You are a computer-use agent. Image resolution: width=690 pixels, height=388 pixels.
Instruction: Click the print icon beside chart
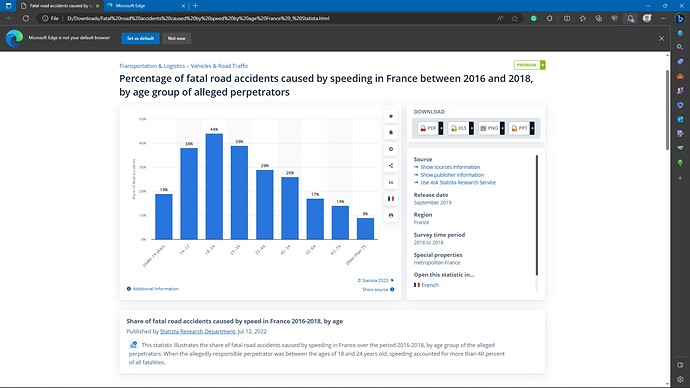coord(391,216)
